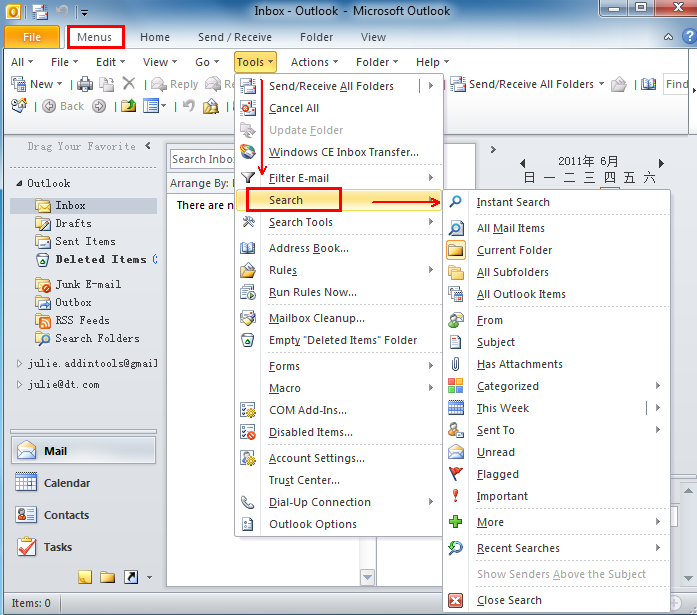Click the Print icon in toolbar

point(85,84)
